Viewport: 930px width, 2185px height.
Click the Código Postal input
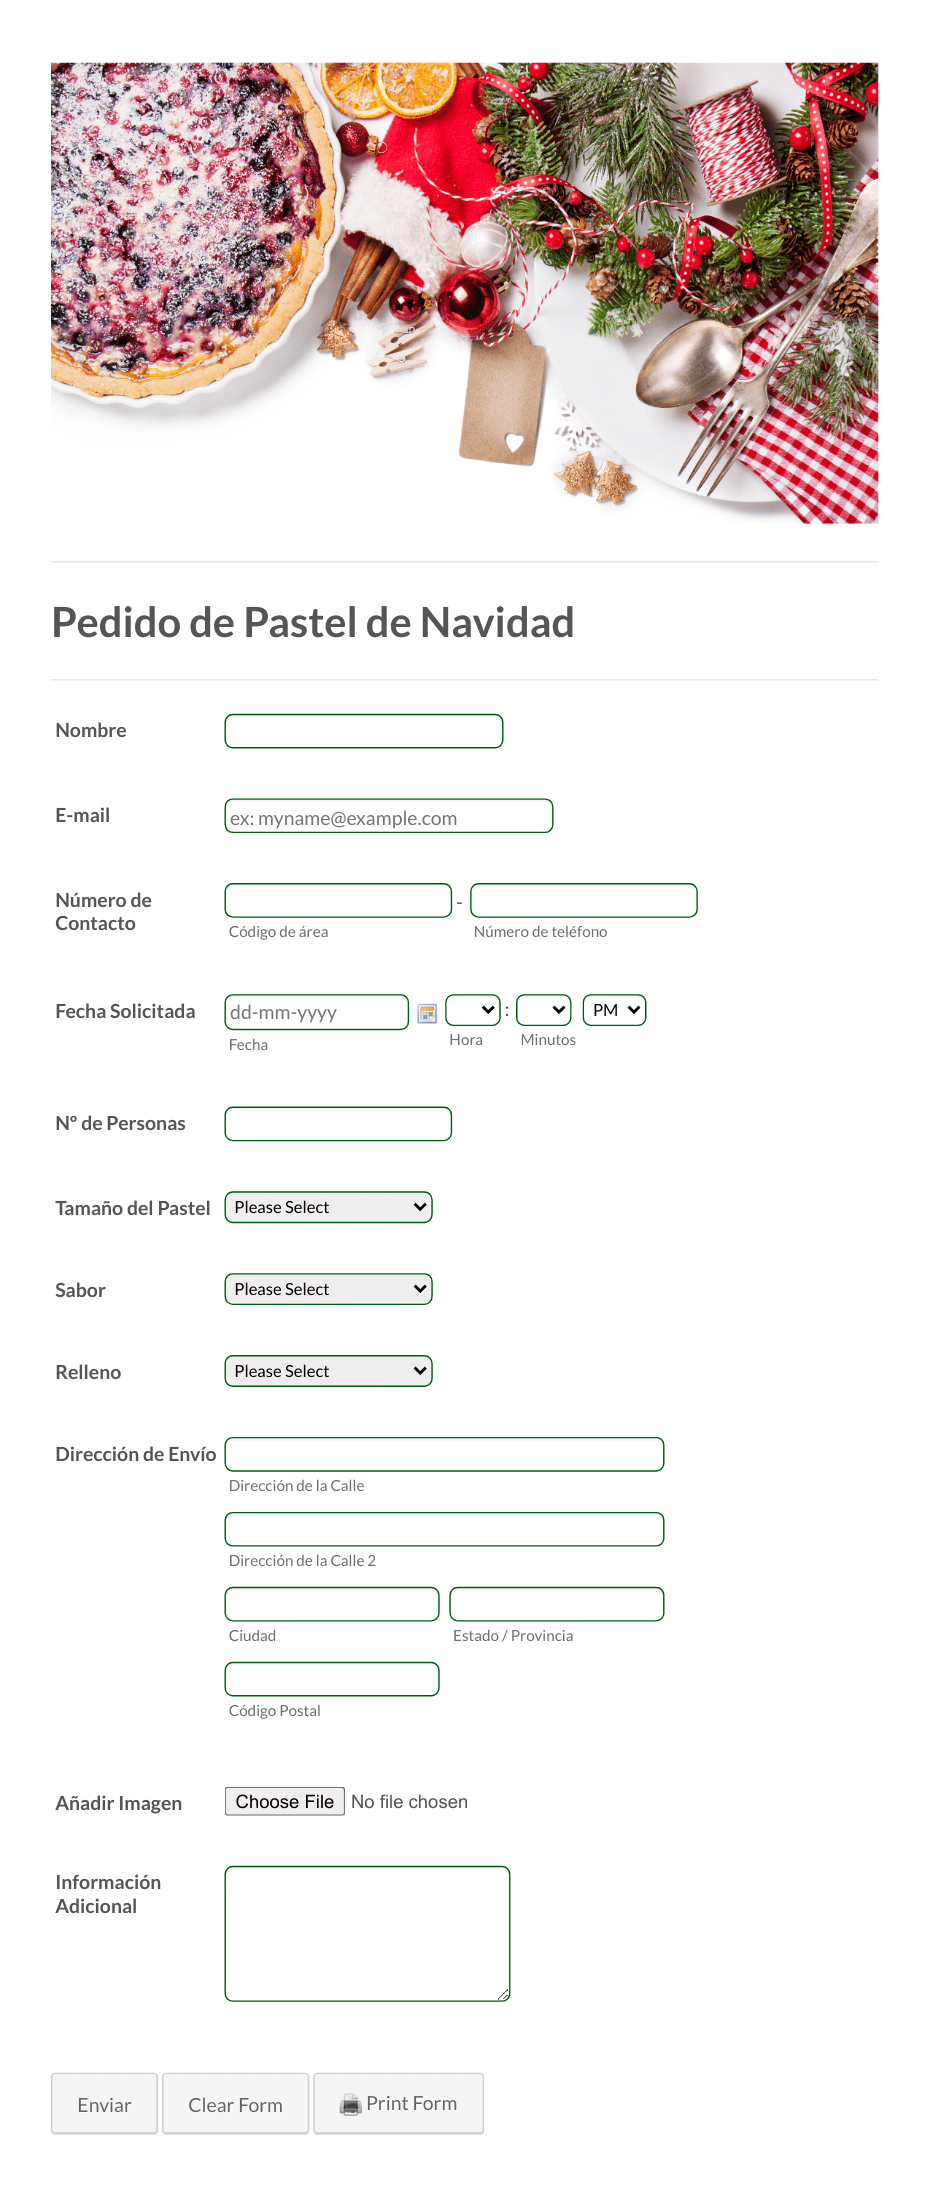click(332, 1679)
